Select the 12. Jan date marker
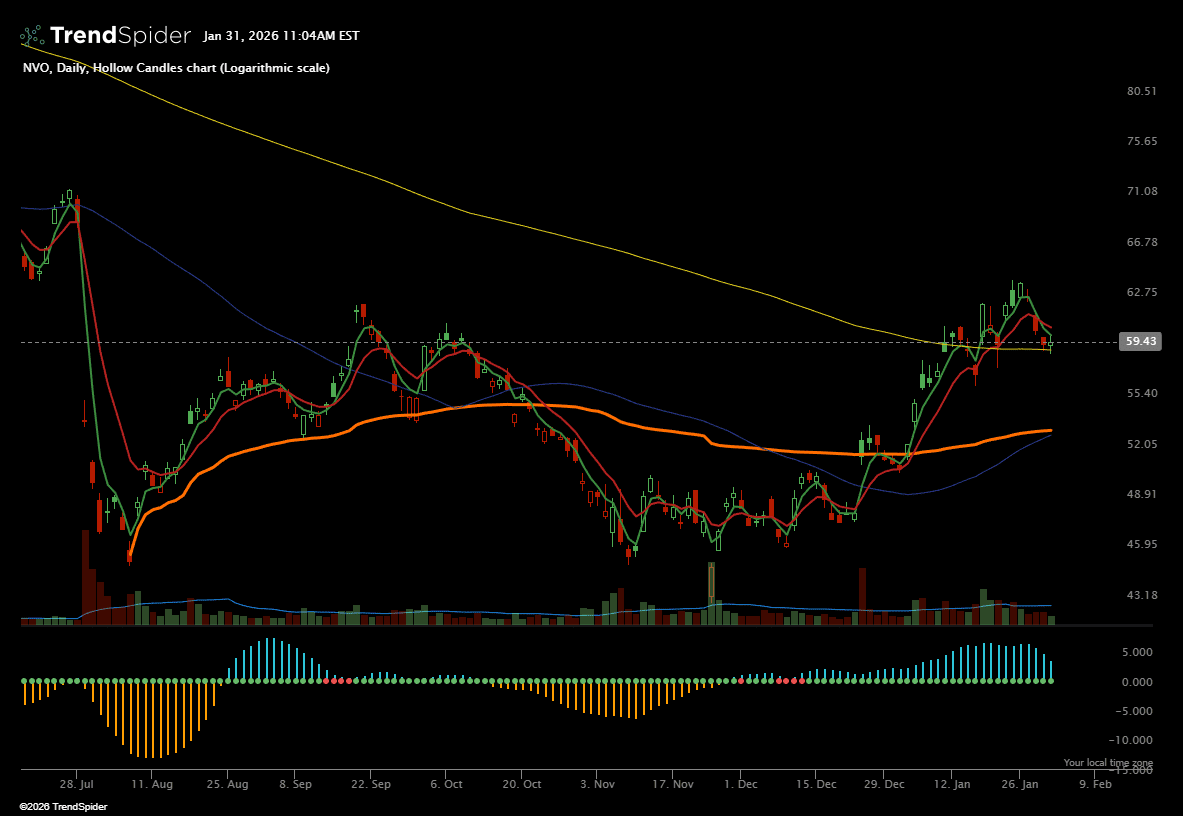Viewport: 1183px width, 816px height. click(x=959, y=785)
